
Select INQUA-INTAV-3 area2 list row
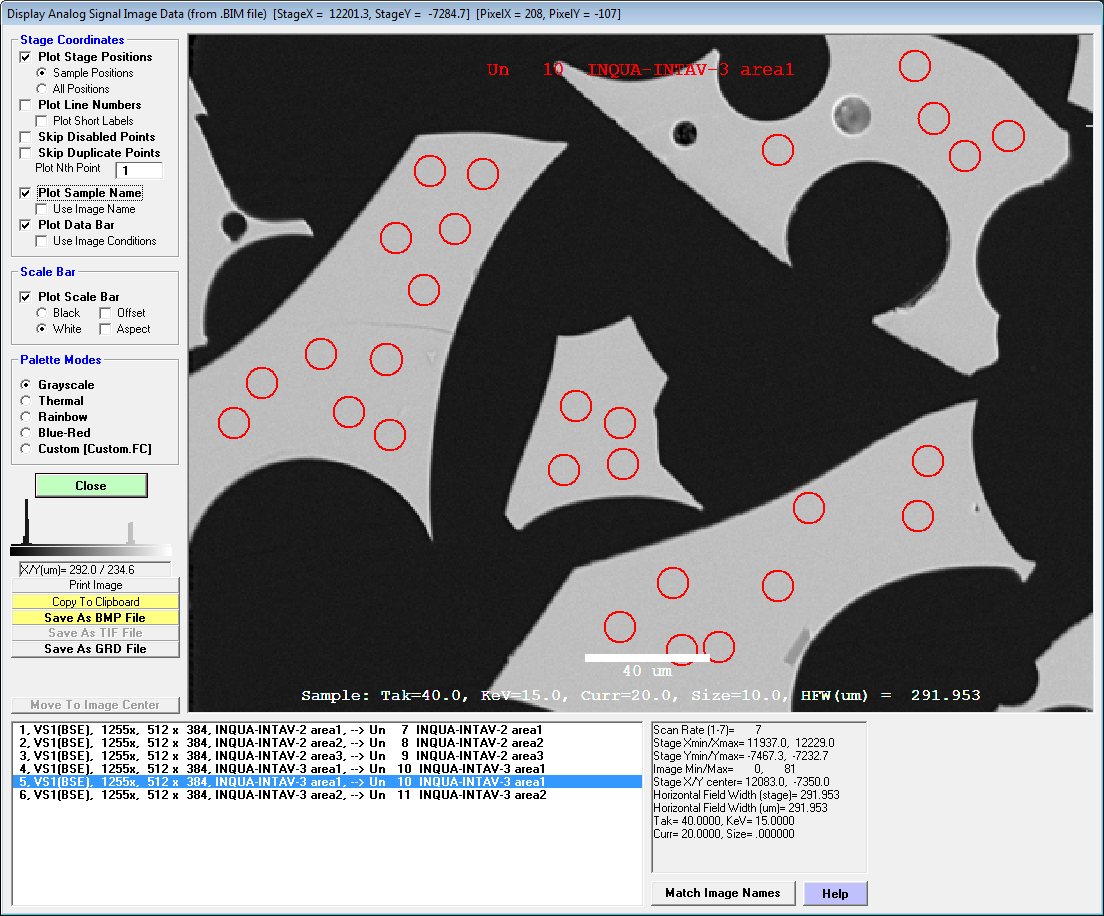pyautogui.click(x=280, y=795)
